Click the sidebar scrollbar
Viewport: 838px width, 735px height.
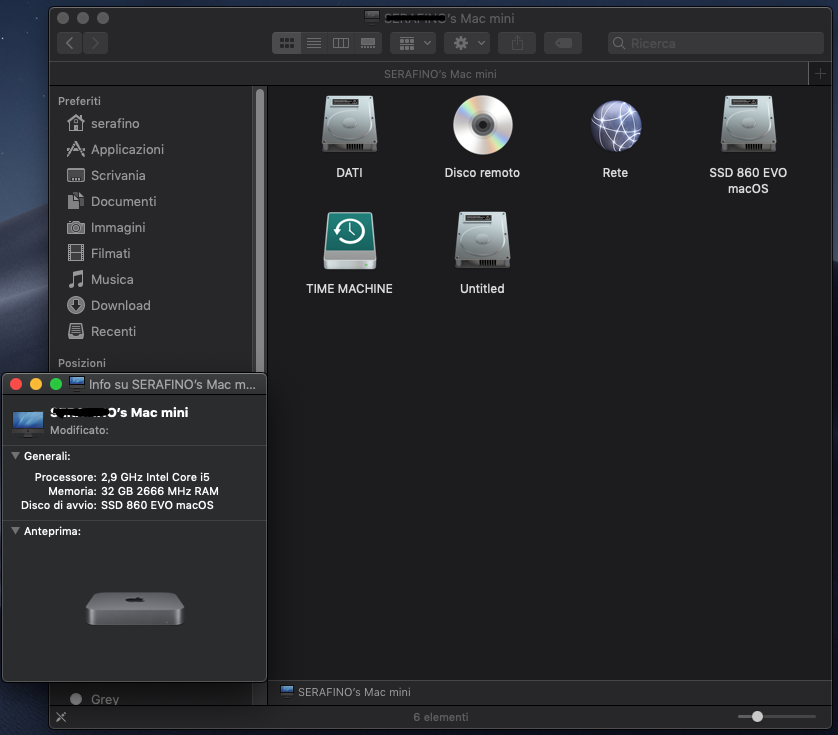(x=260, y=230)
